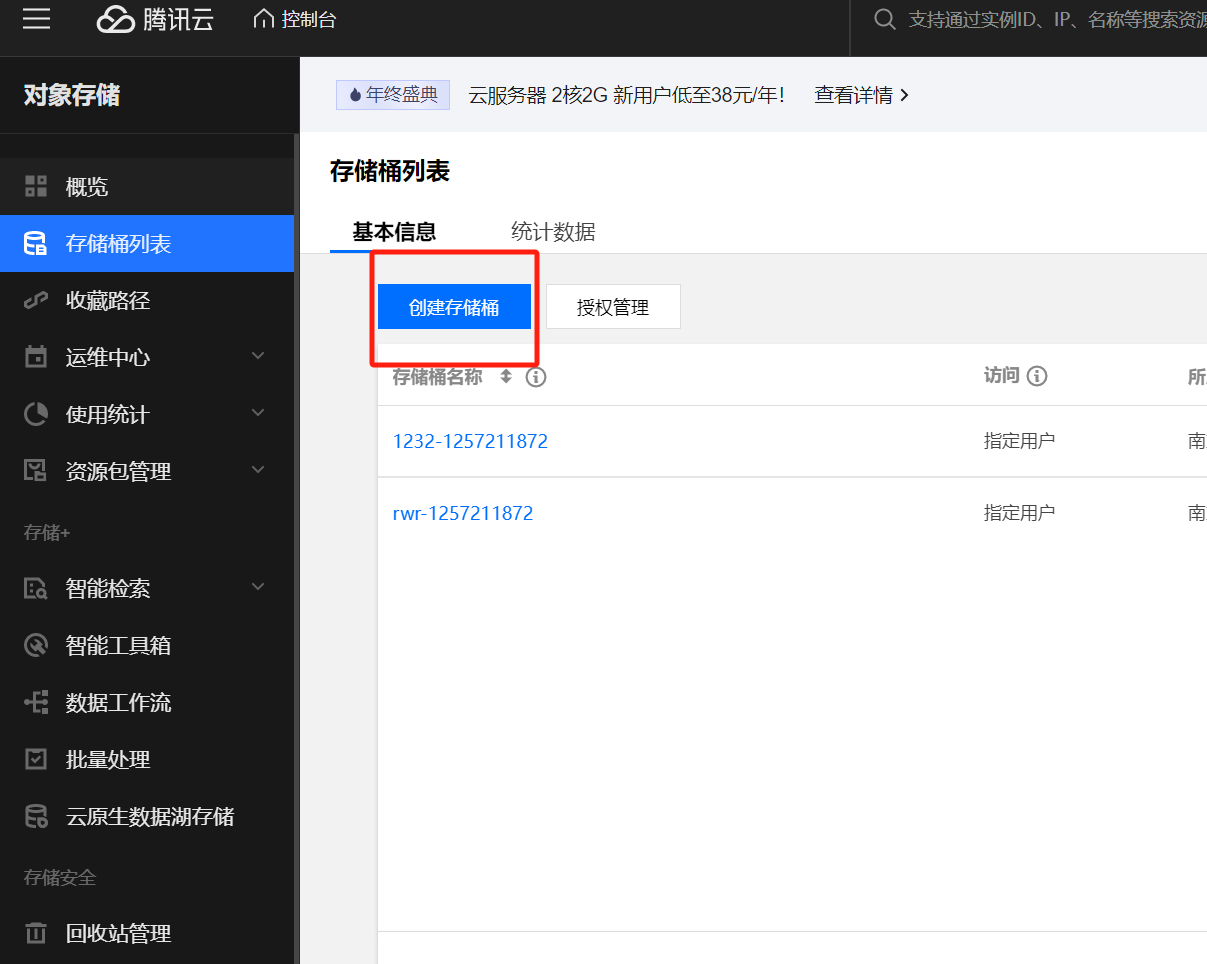This screenshot has height=964, width=1207.
Task: Open bucket 1232-1257211872
Action: pyautogui.click(x=470, y=440)
